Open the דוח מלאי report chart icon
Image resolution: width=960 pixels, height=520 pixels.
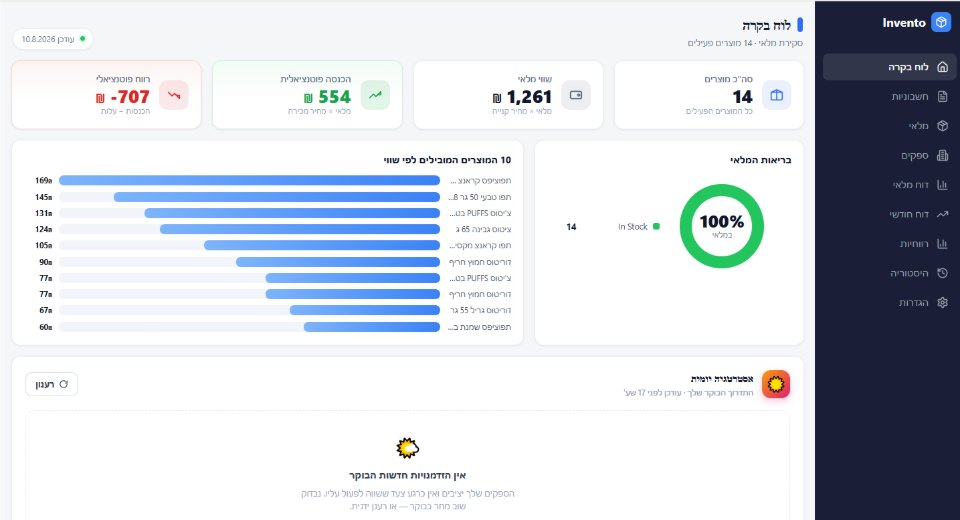point(942,184)
